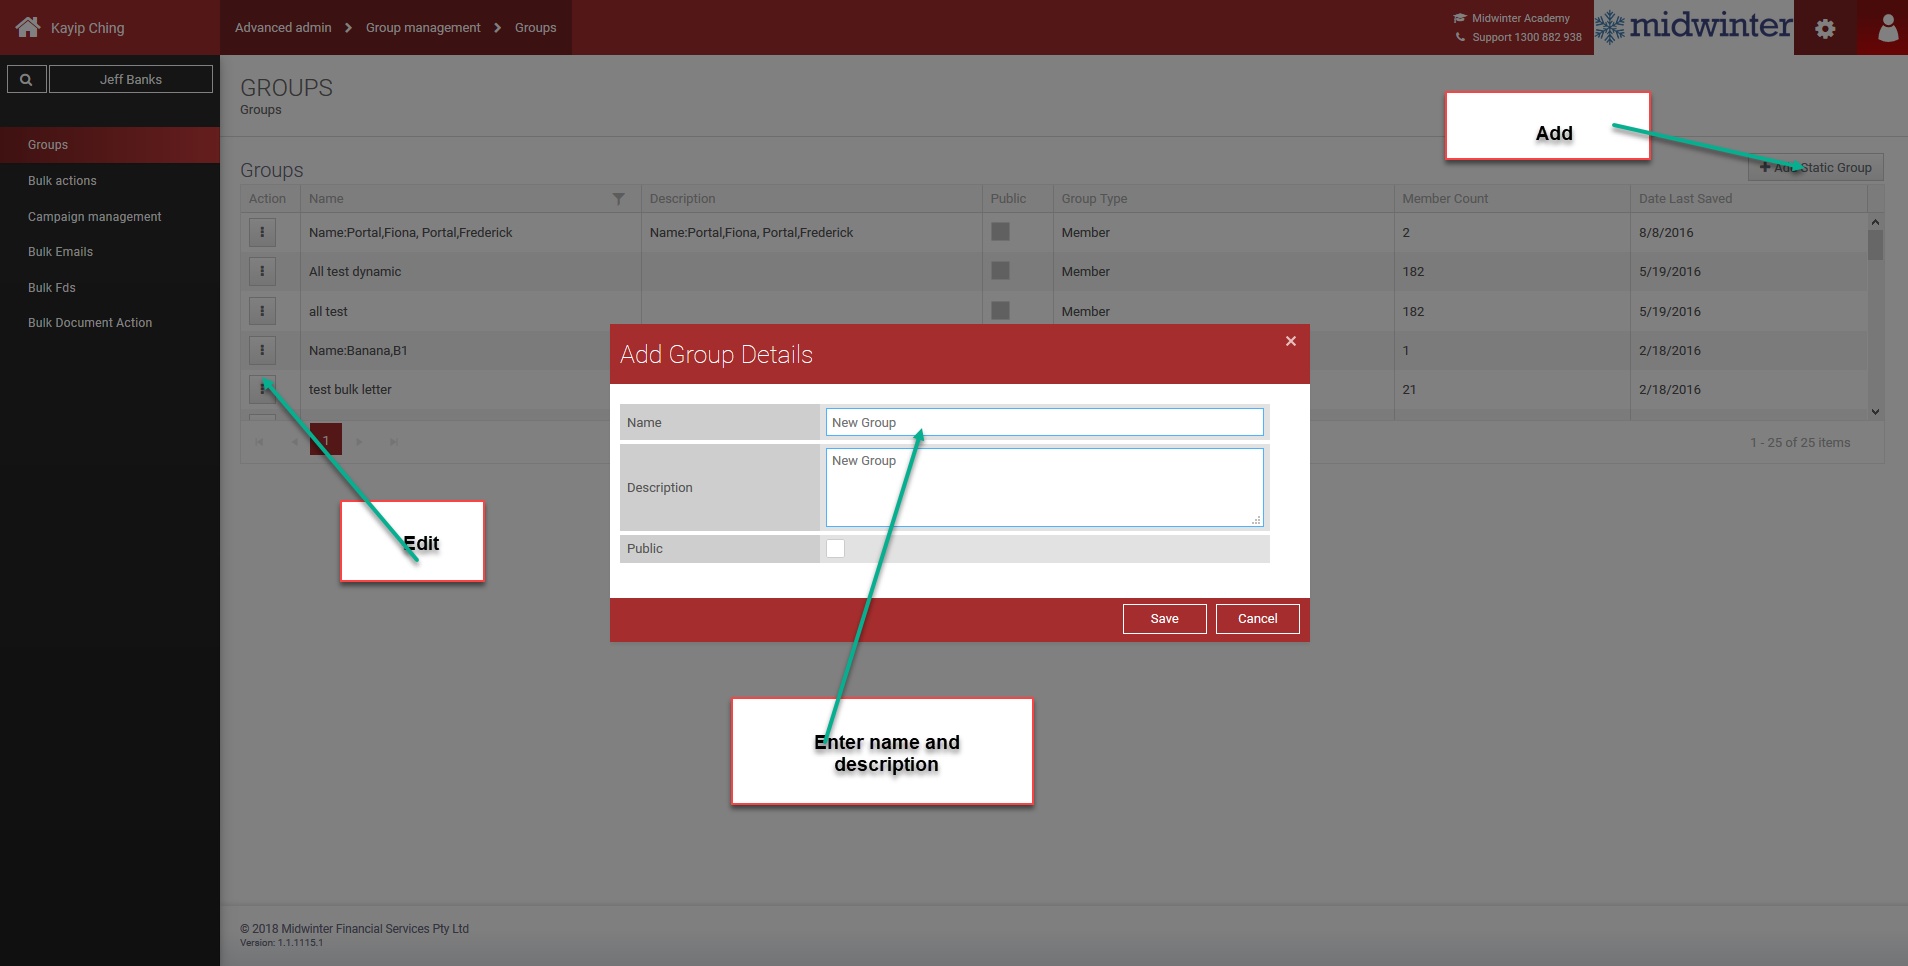
Task: Open the settings gear icon
Action: (x=1825, y=29)
